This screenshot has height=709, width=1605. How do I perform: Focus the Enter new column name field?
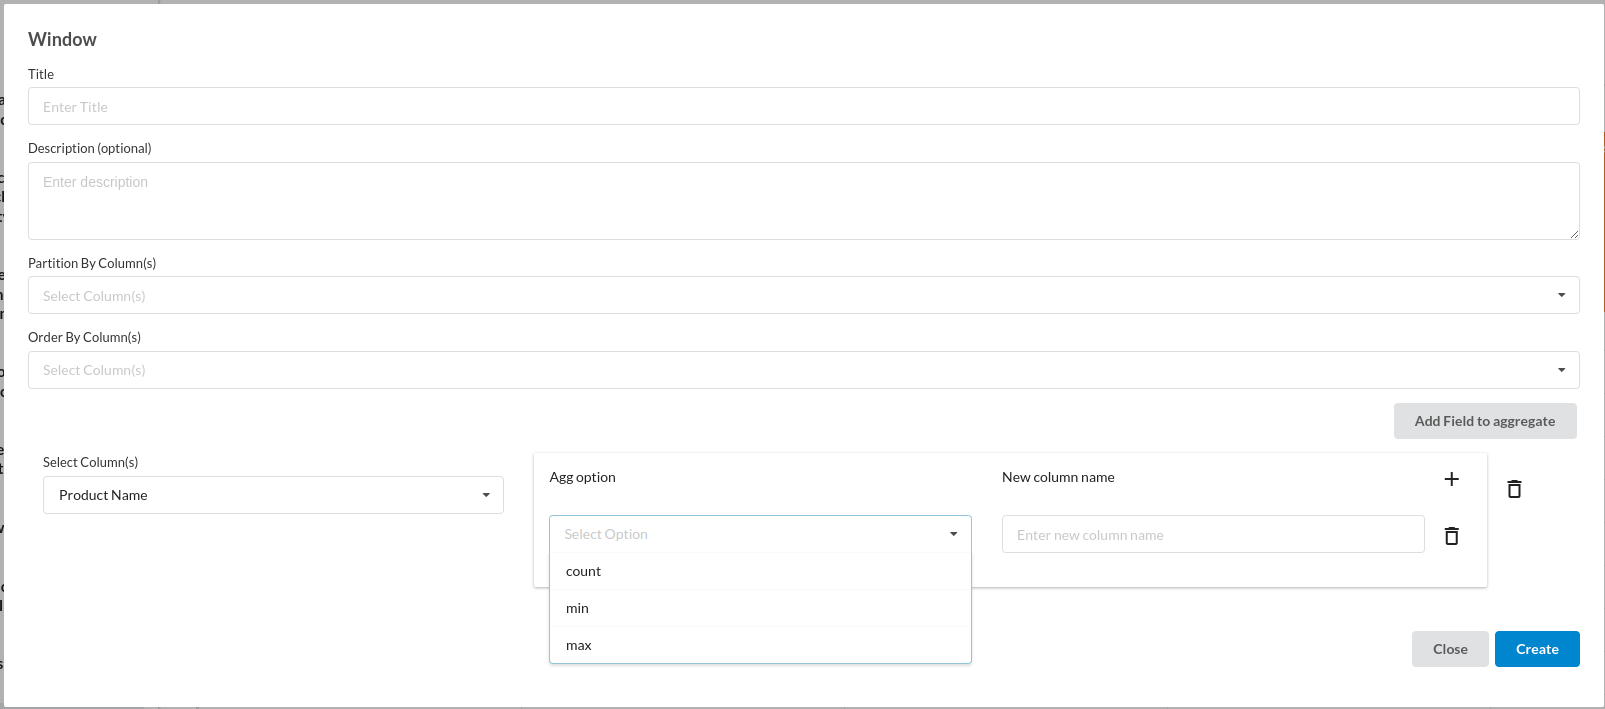[x=1212, y=534]
